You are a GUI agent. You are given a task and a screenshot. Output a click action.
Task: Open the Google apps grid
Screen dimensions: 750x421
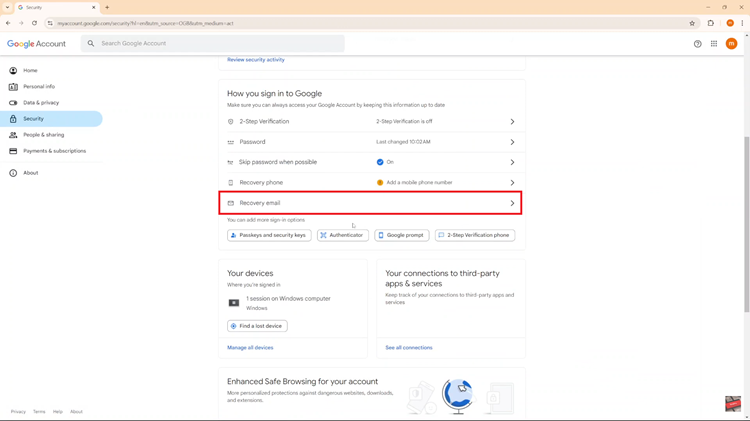click(714, 44)
